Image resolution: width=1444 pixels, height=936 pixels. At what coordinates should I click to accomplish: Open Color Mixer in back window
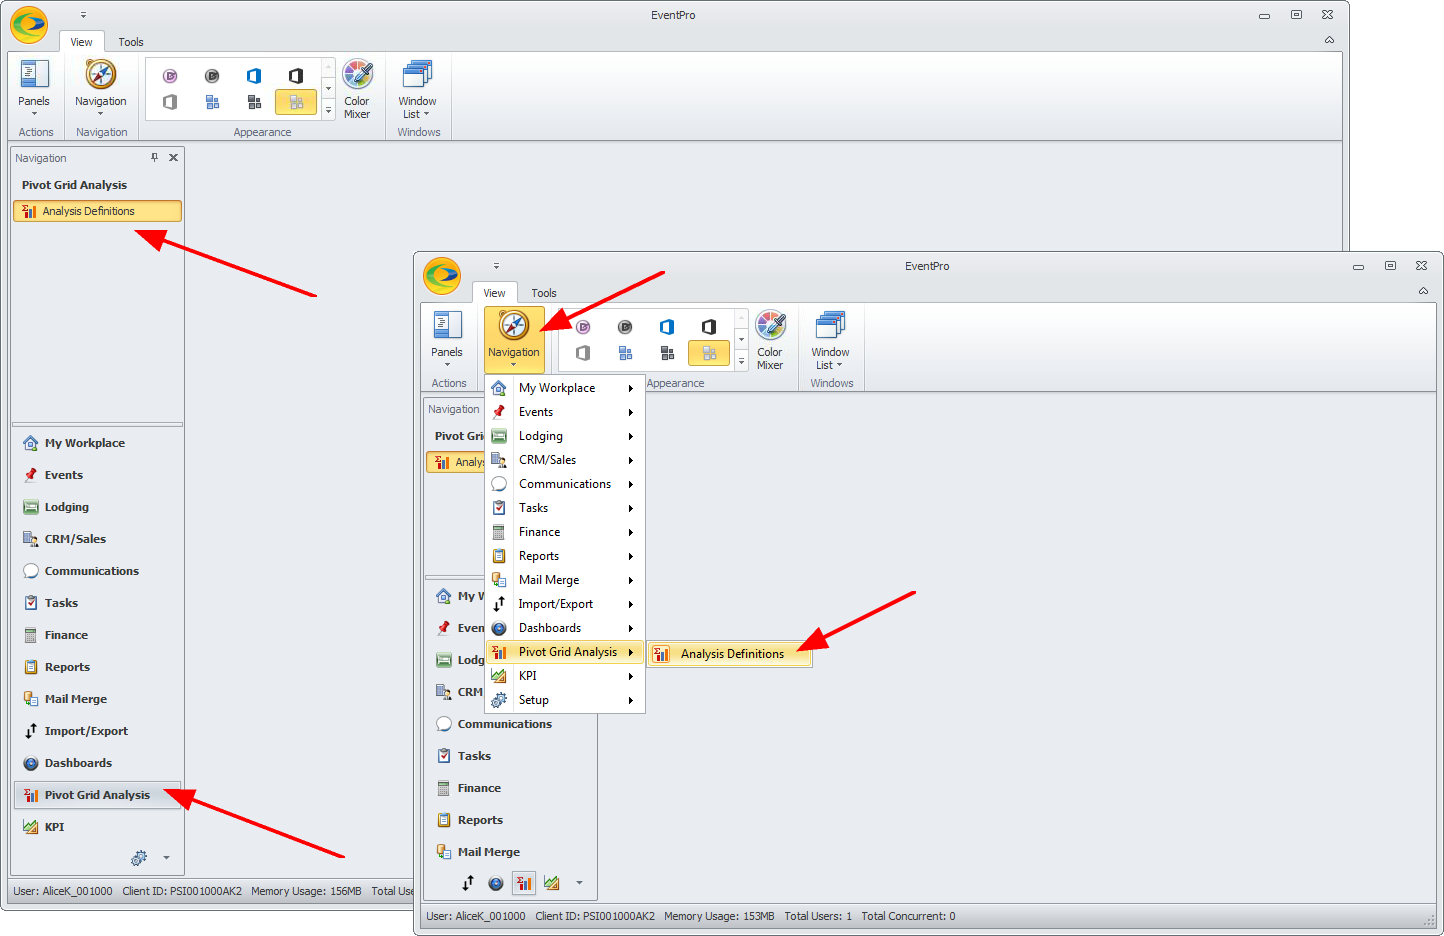point(357,88)
